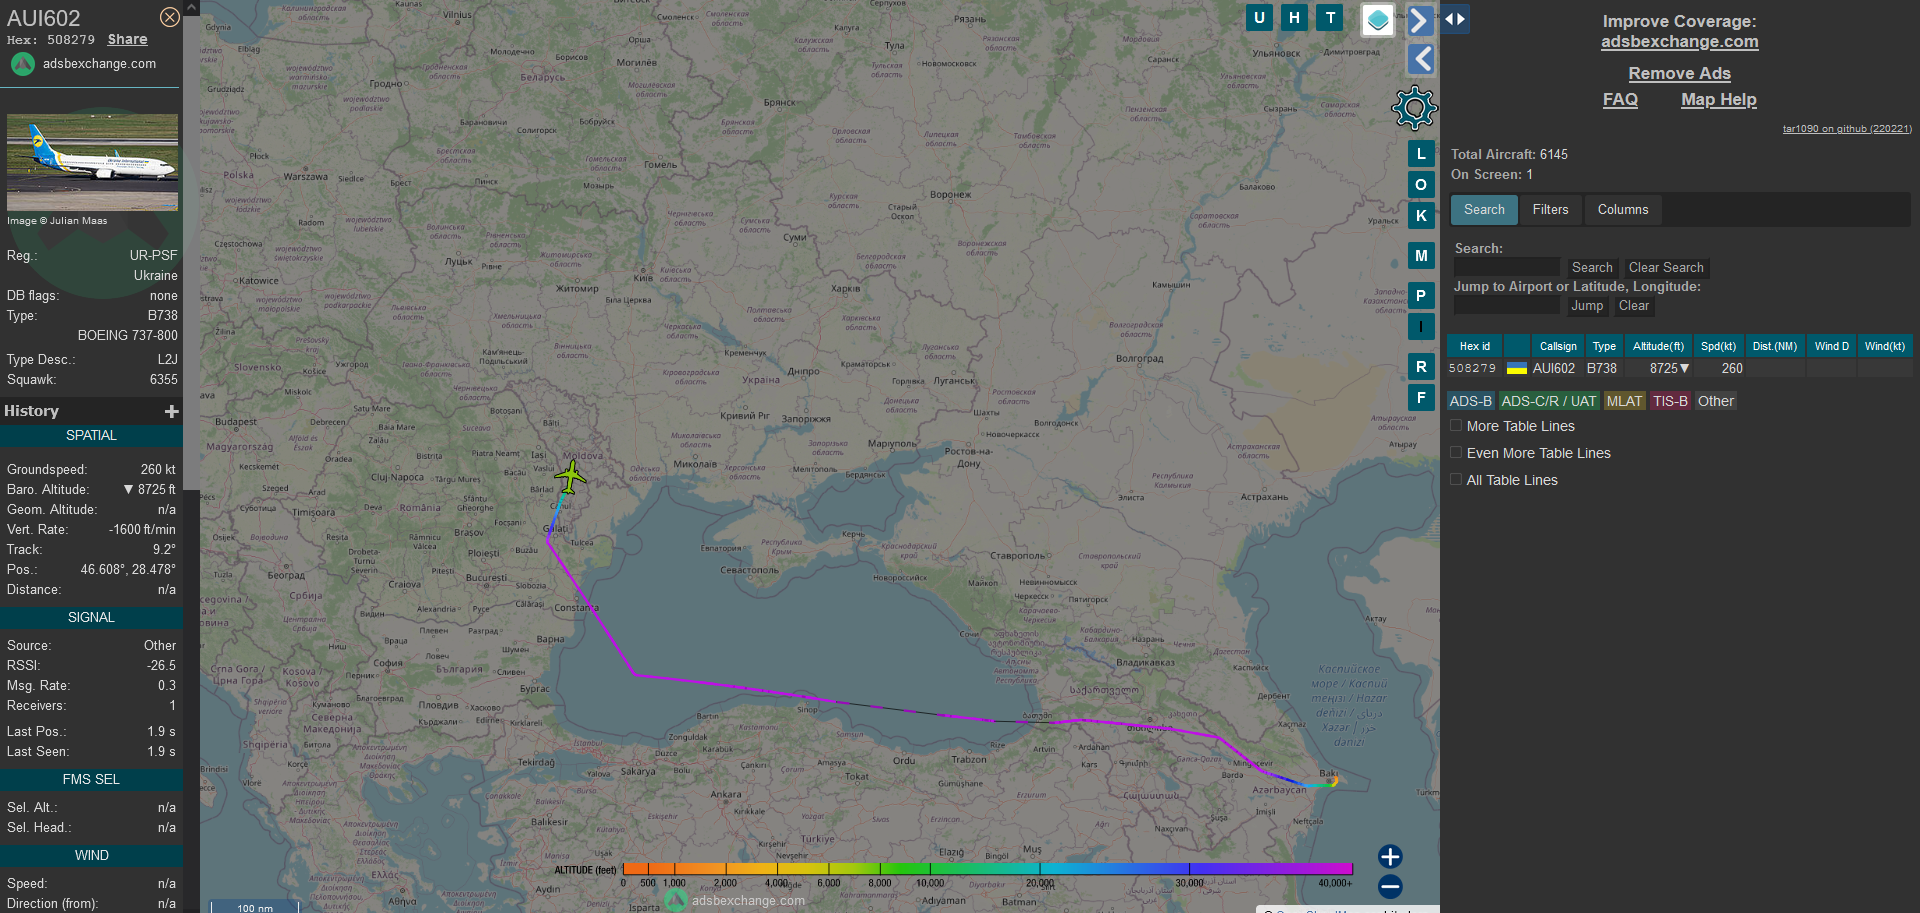This screenshot has height=913, width=1920.
Task: Click the Ukraine flag in aircraft table
Action: tap(1517, 369)
